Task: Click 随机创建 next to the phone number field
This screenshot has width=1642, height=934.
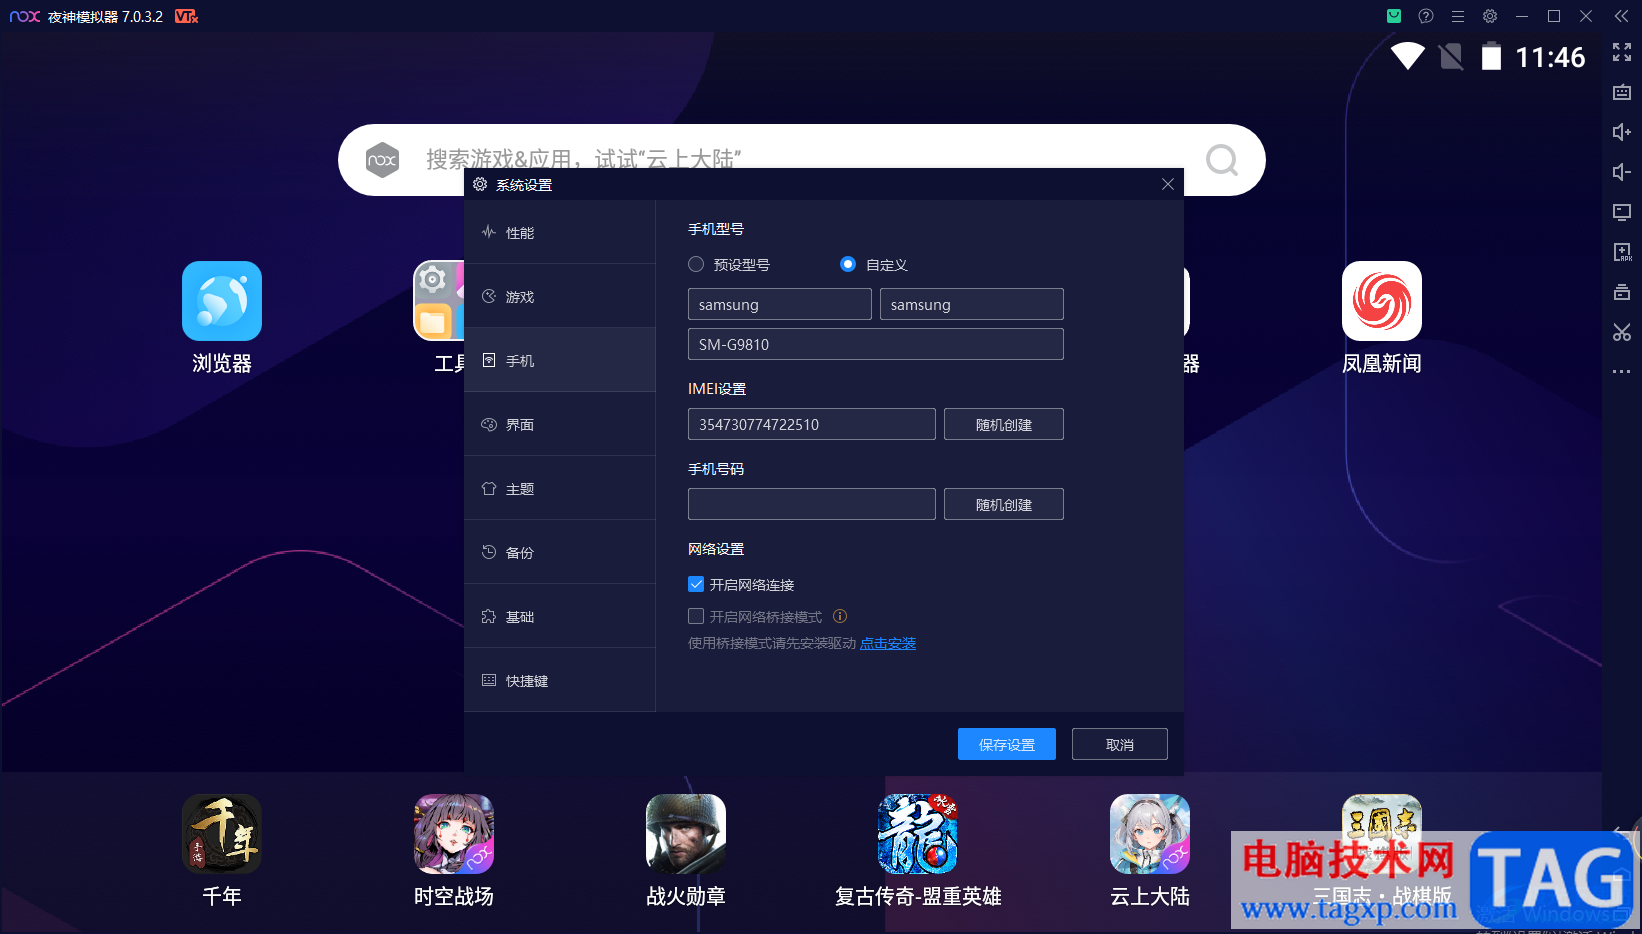Action: (x=1004, y=504)
